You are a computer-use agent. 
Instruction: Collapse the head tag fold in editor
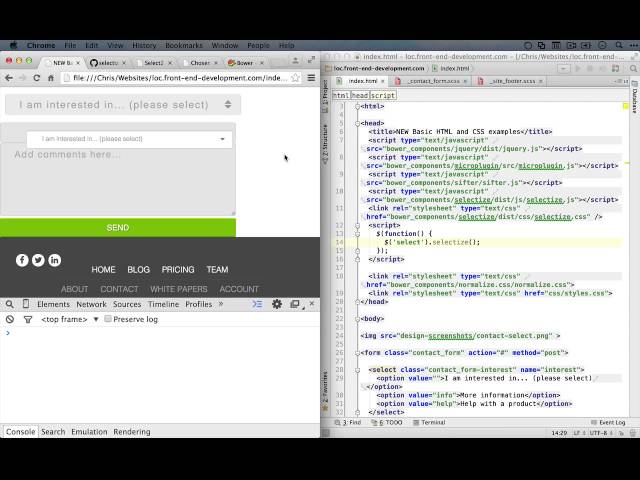point(358,123)
